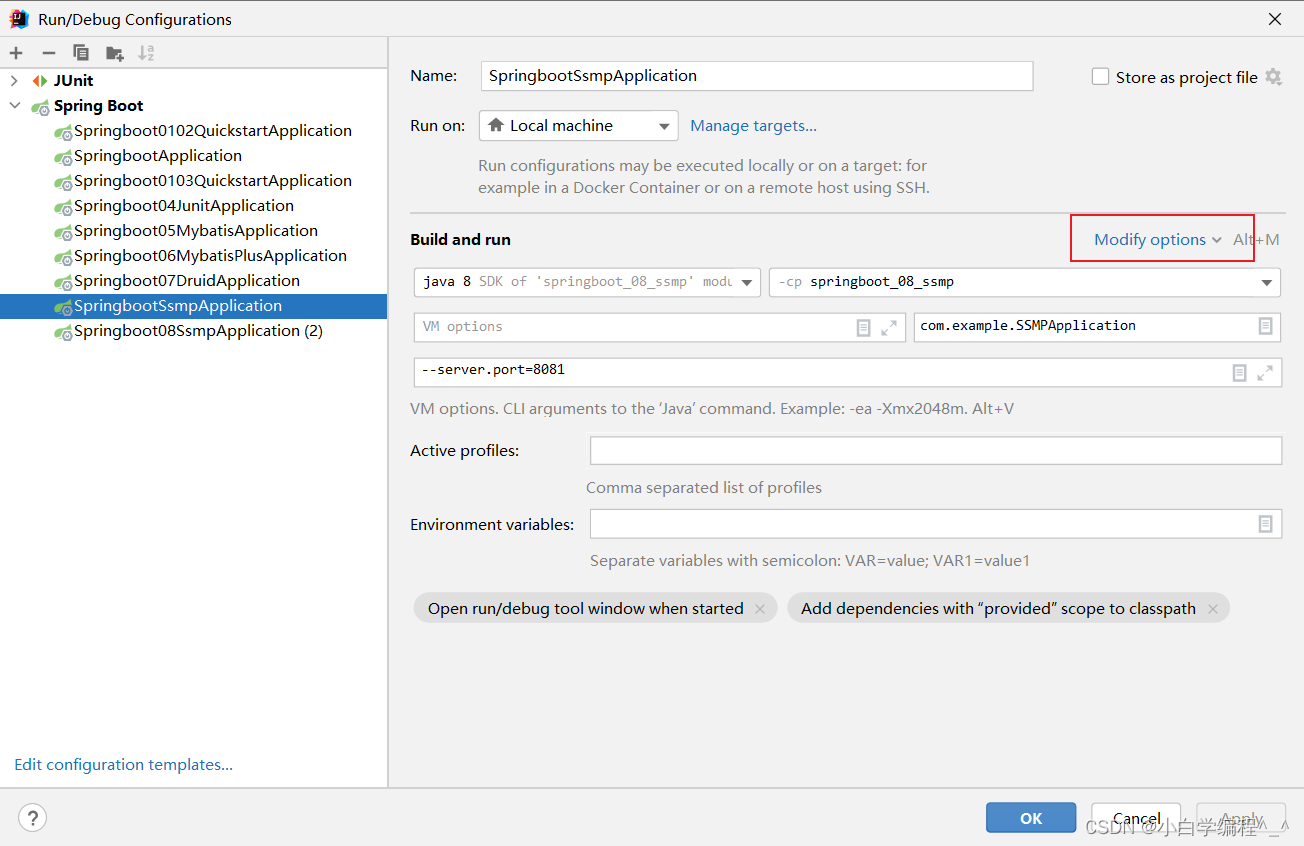This screenshot has height=846, width=1304.
Task: Collapse the Spring Boot configurations node
Action: click(x=14, y=106)
